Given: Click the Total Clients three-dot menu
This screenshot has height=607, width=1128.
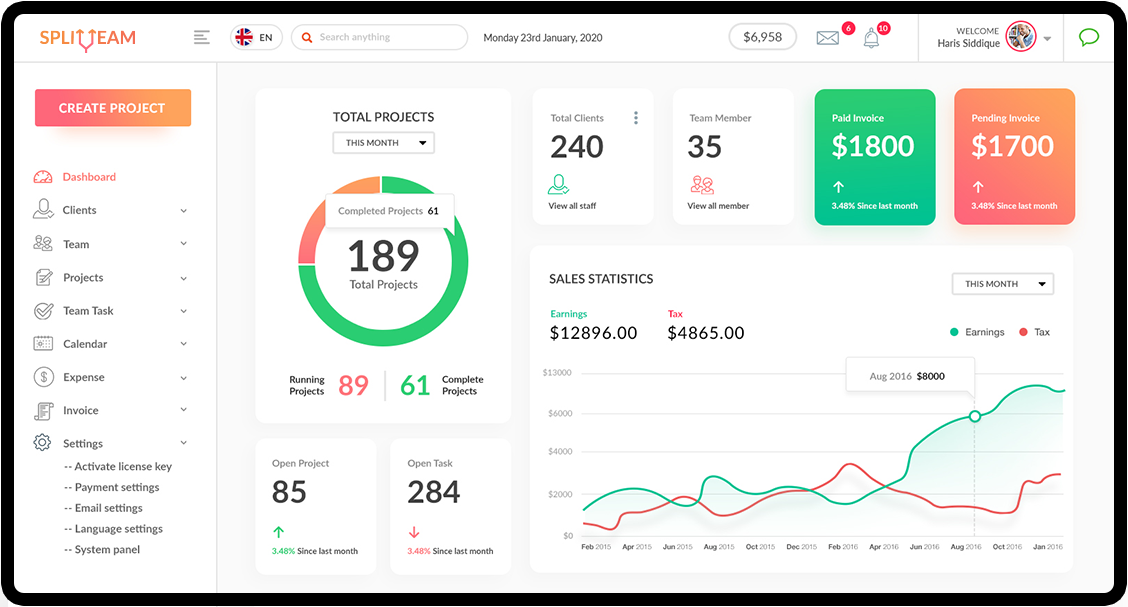Looking at the screenshot, I should 635,118.
